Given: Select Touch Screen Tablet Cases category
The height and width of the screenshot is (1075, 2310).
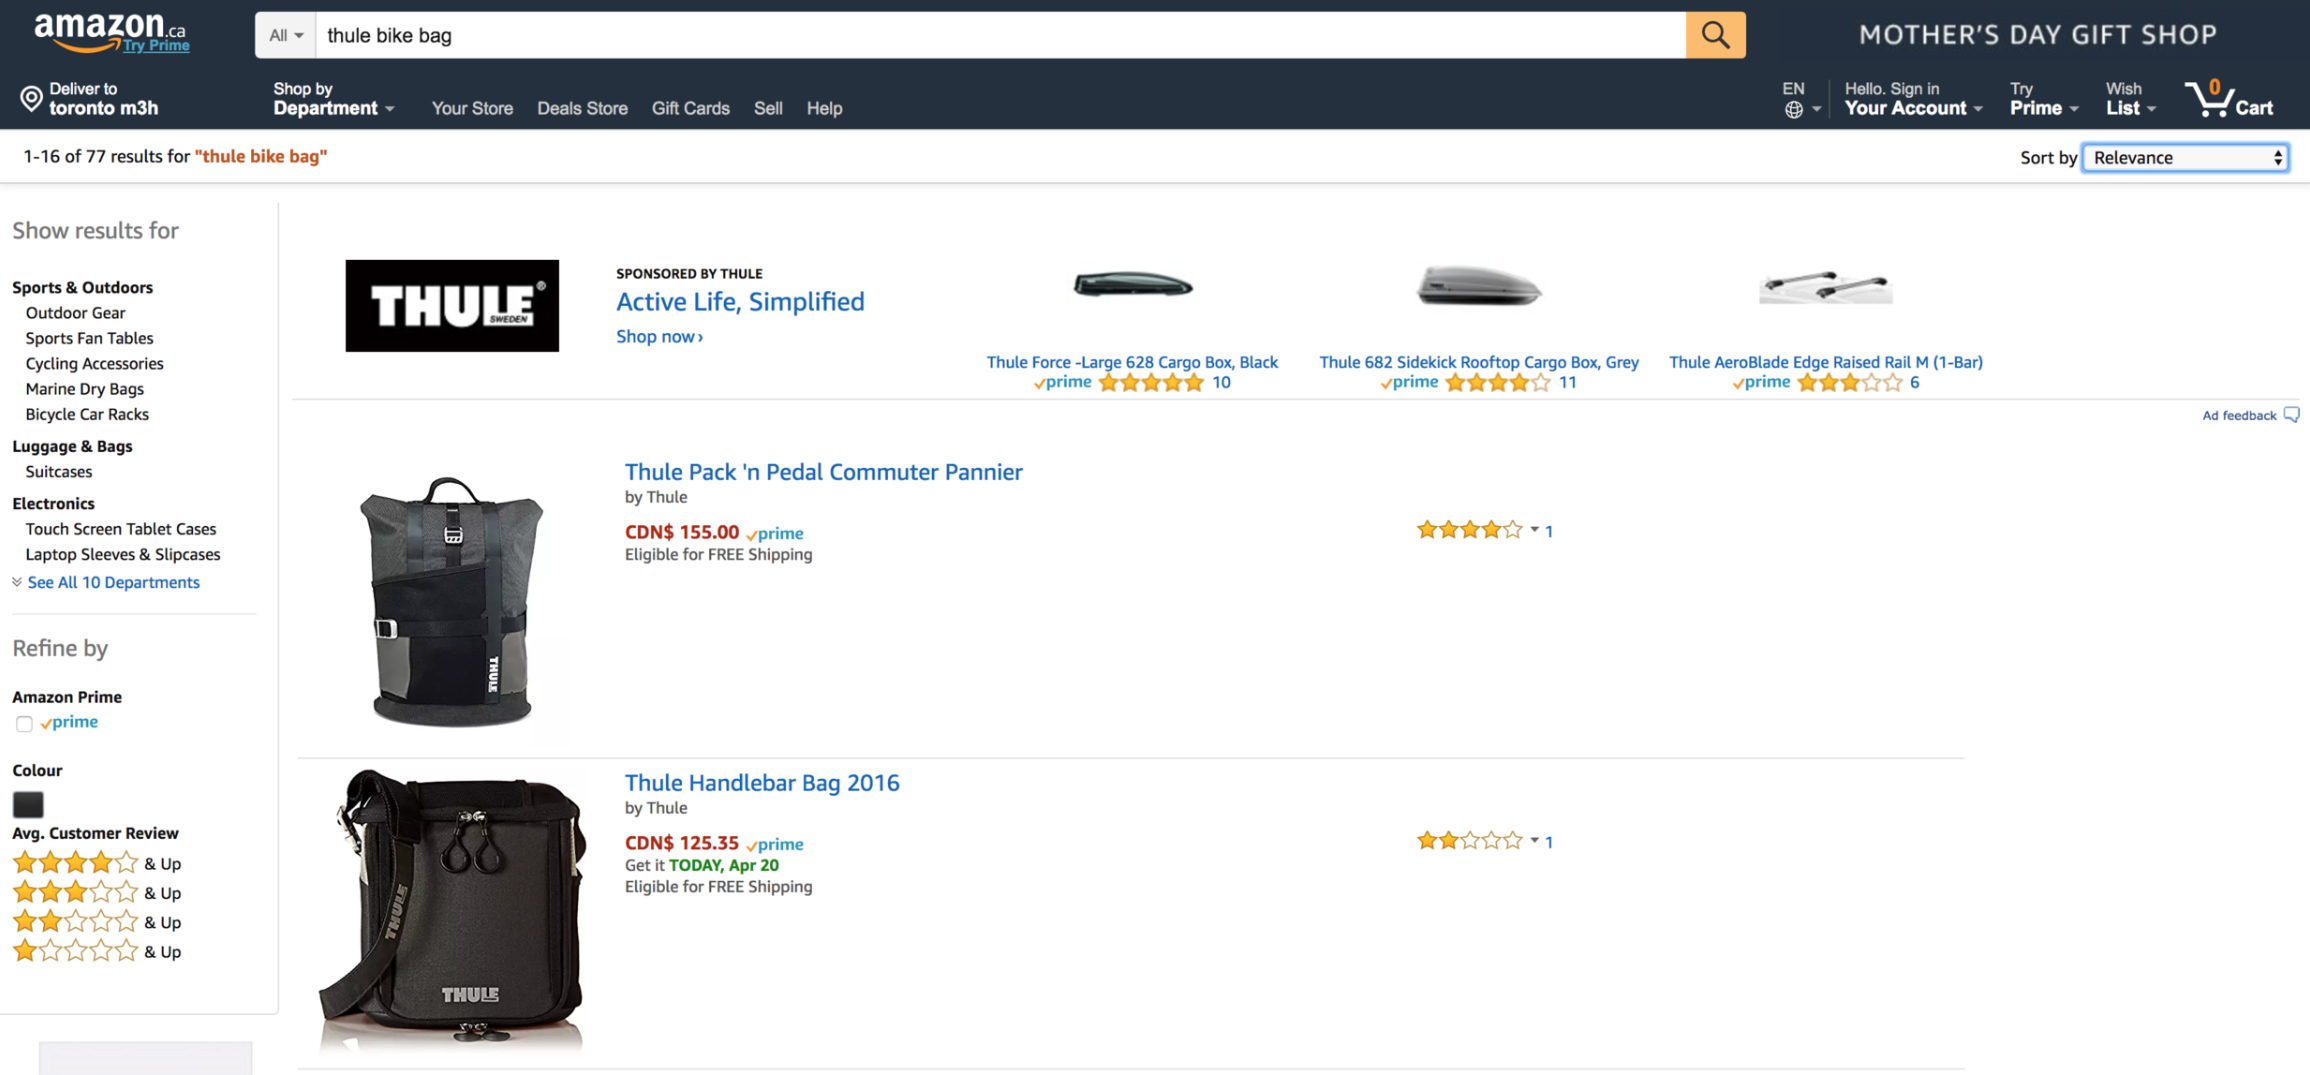Looking at the screenshot, I should click(x=120, y=529).
